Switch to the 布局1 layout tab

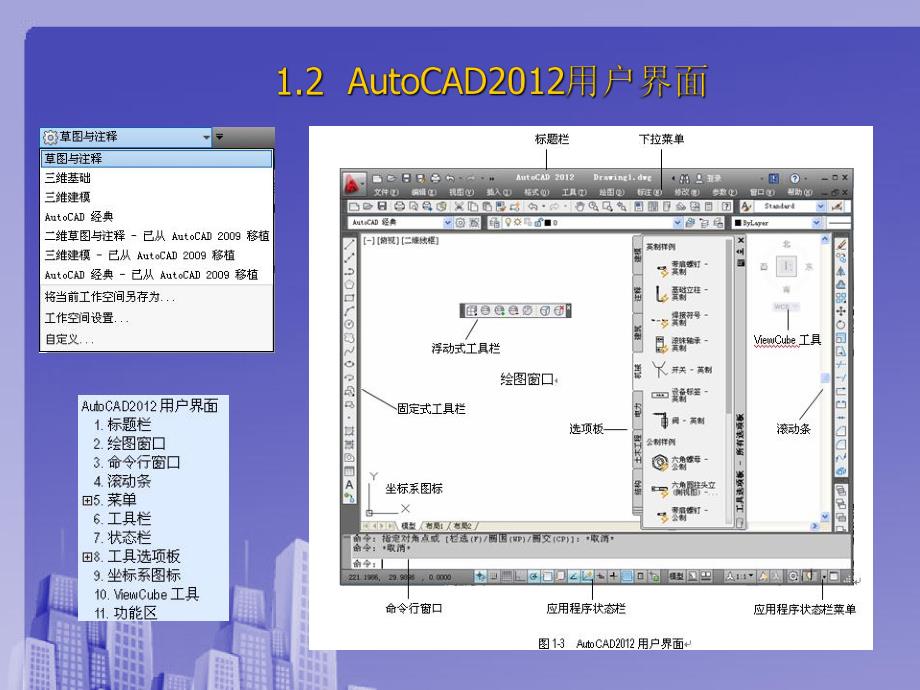[x=434, y=525]
